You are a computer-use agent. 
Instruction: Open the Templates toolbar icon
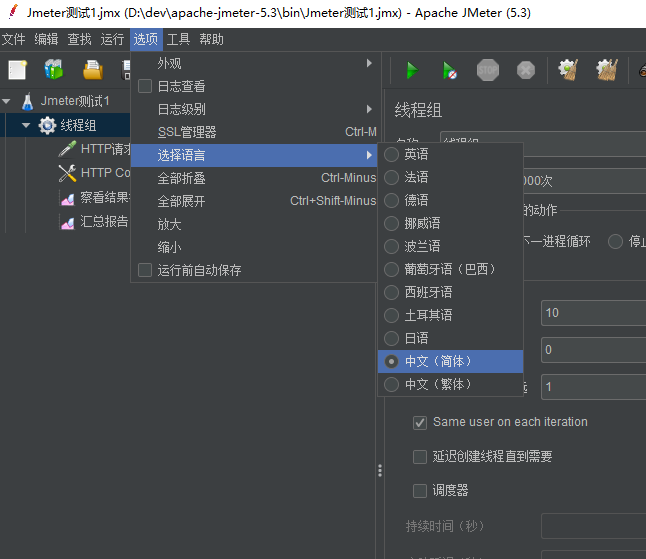(x=53, y=70)
